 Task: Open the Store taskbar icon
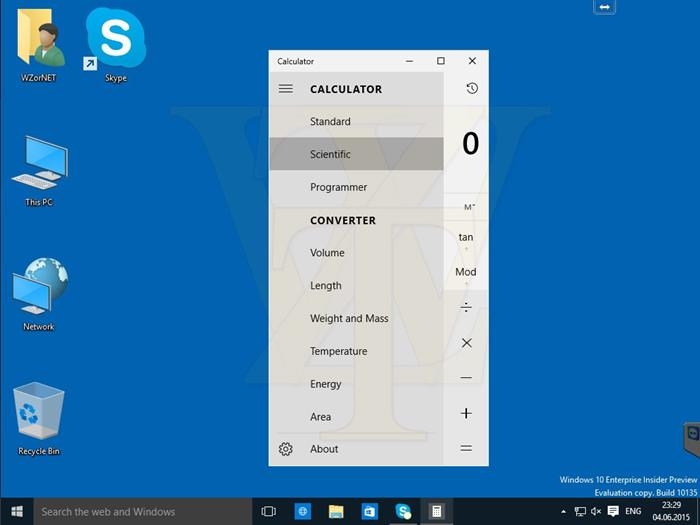pos(370,511)
